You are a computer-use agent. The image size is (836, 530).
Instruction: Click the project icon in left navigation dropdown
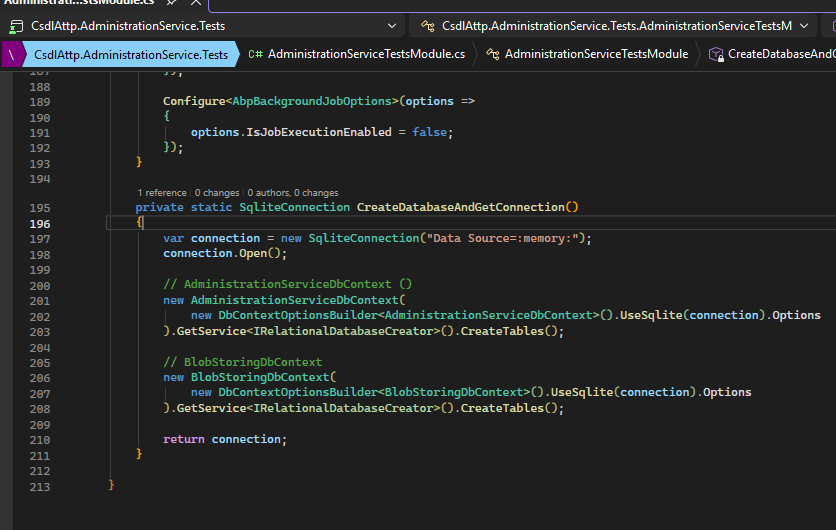(17, 25)
